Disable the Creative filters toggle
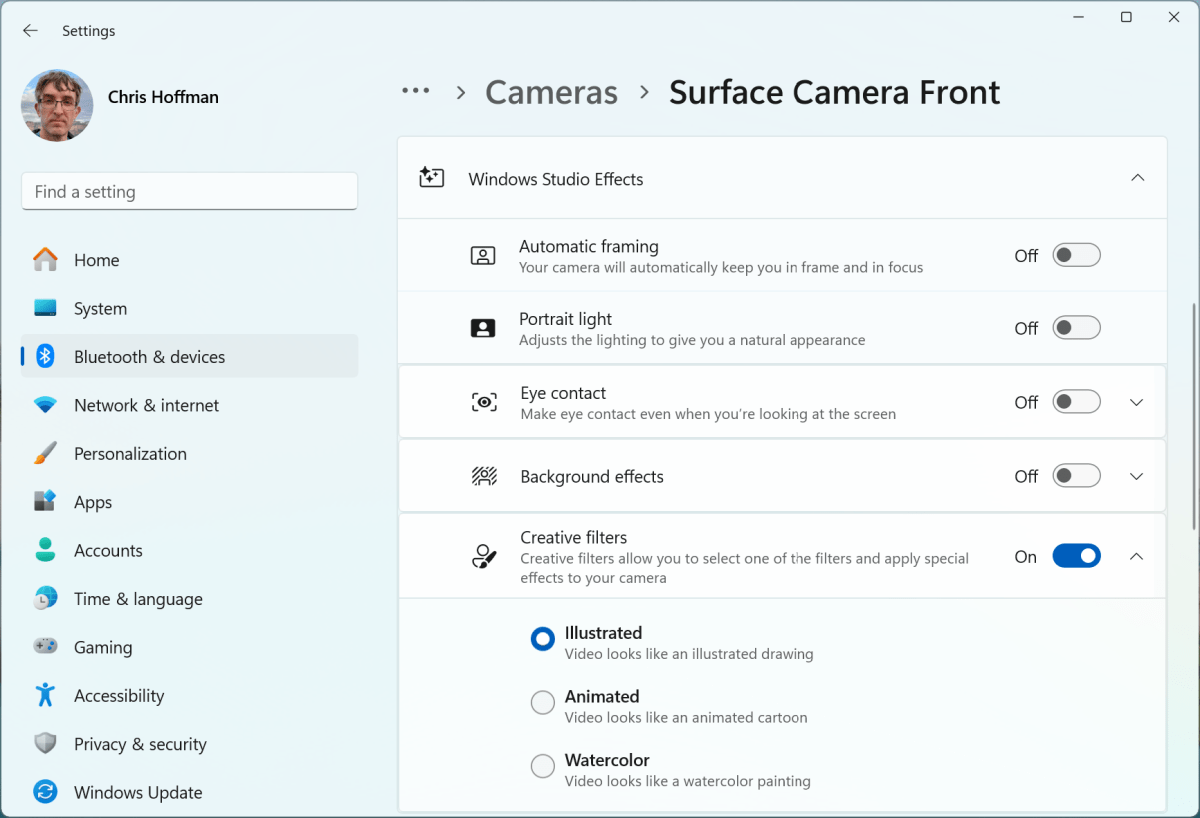 click(1076, 556)
